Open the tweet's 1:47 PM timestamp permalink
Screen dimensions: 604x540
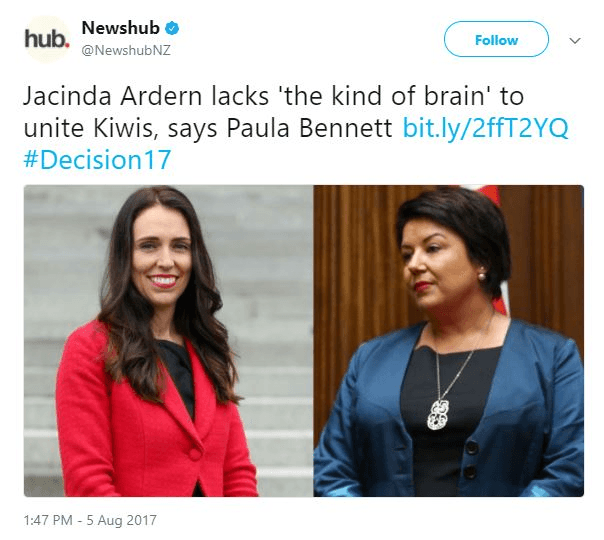(48, 520)
